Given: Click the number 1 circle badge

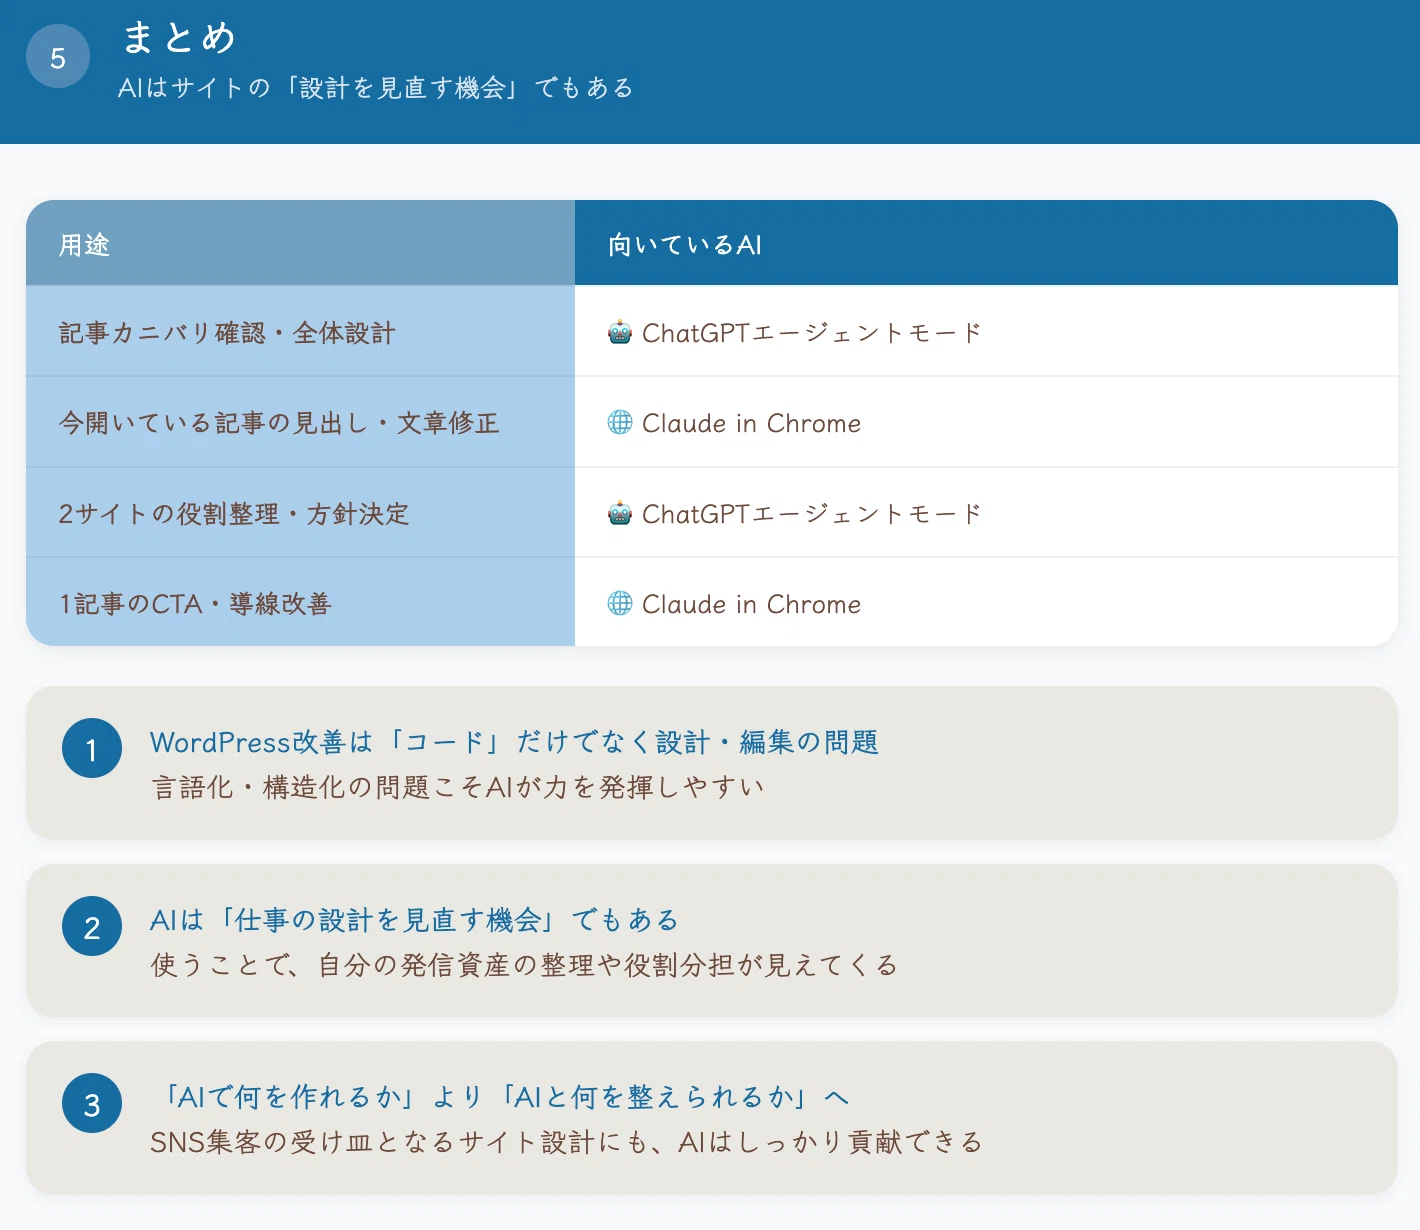Looking at the screenshot, I should point(92,748).
